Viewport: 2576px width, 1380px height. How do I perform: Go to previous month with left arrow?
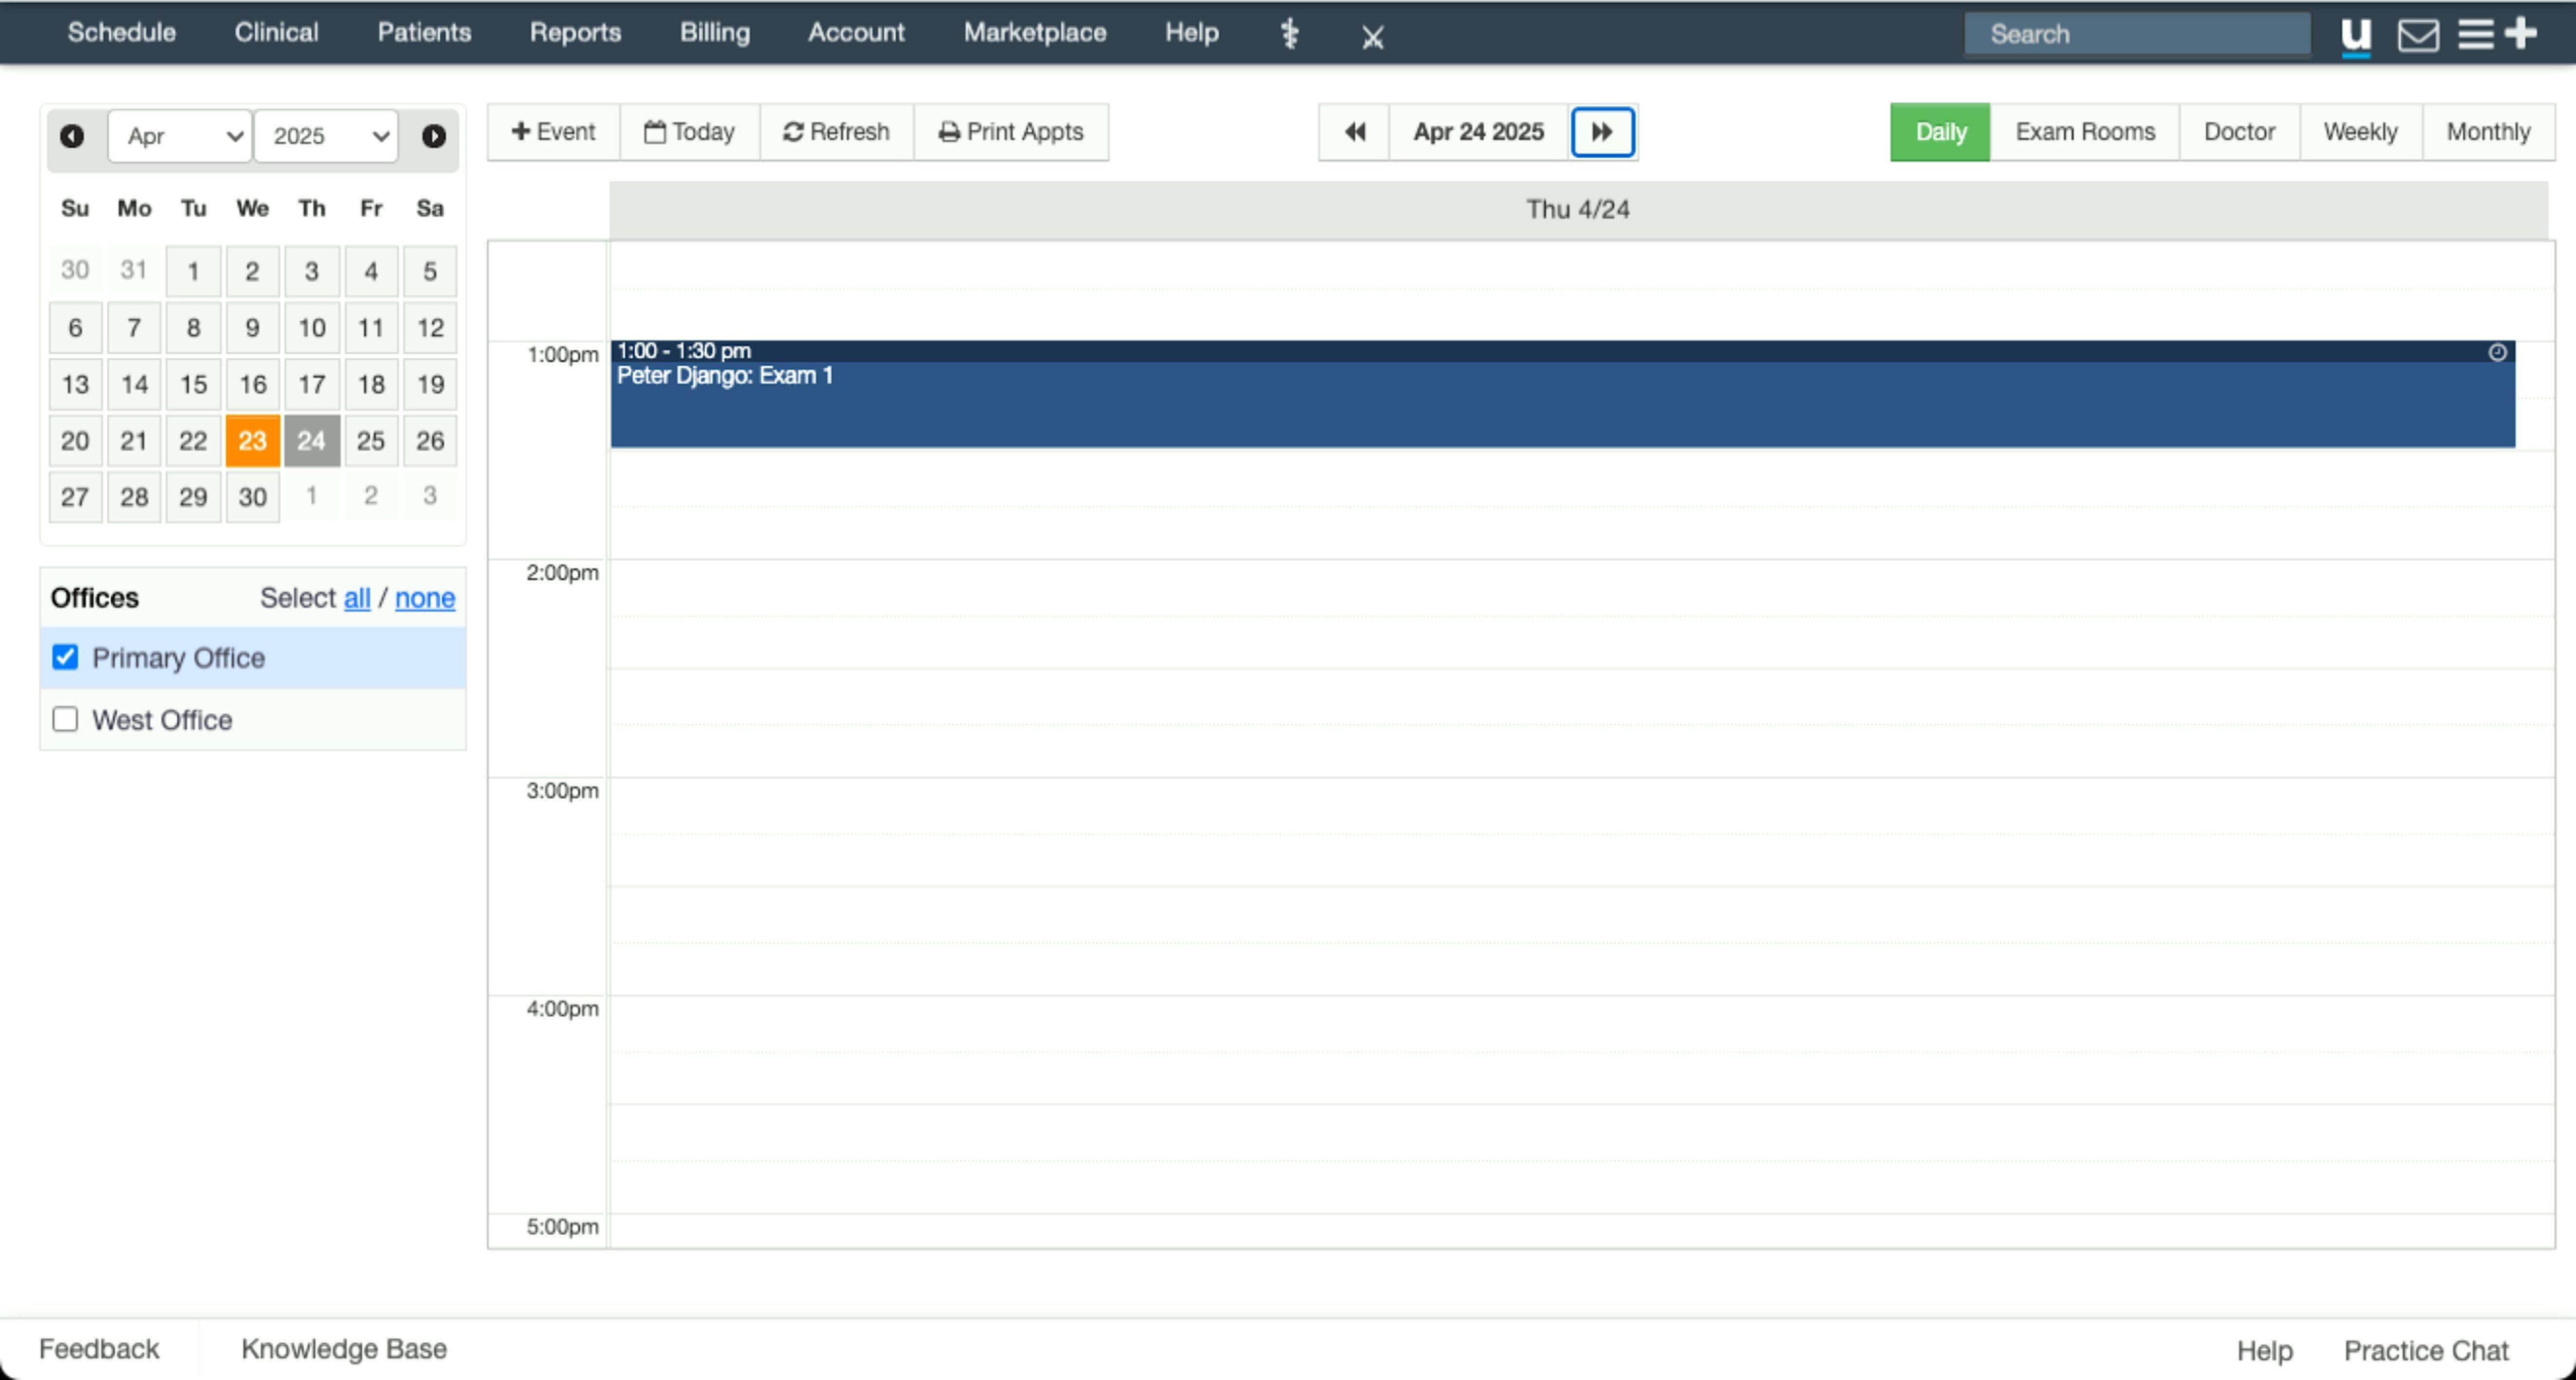(x=72, y=136)
